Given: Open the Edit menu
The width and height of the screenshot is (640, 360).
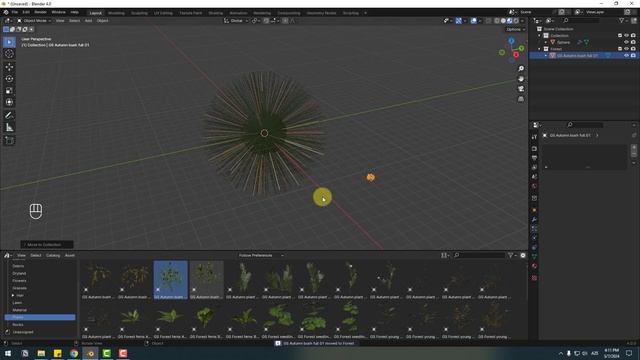Looking at the screenshot, I should click(x=26, y=12).
